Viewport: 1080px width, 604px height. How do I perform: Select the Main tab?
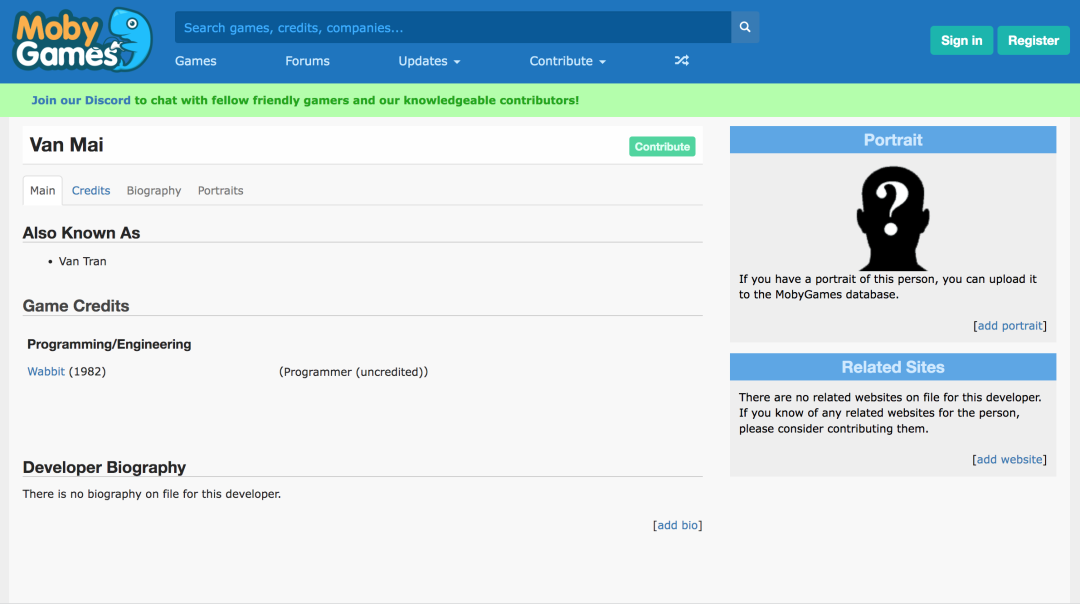[x=42, y=190]
